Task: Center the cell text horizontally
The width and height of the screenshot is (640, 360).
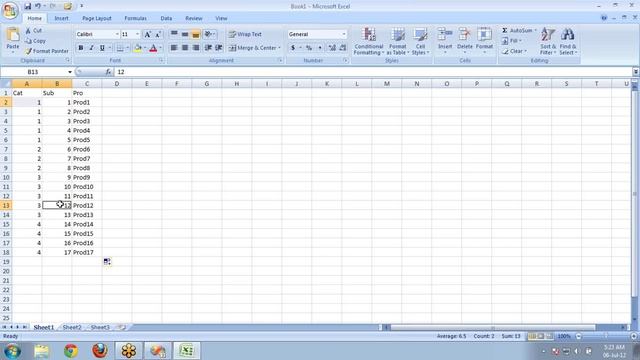Action: 185,48
